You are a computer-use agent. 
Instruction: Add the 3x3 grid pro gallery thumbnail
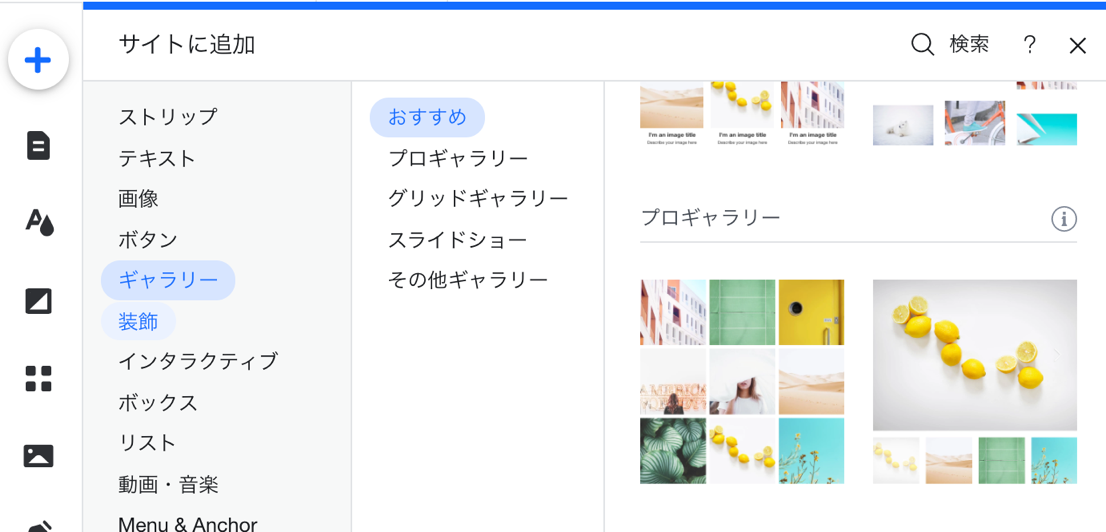pos(742,381)
